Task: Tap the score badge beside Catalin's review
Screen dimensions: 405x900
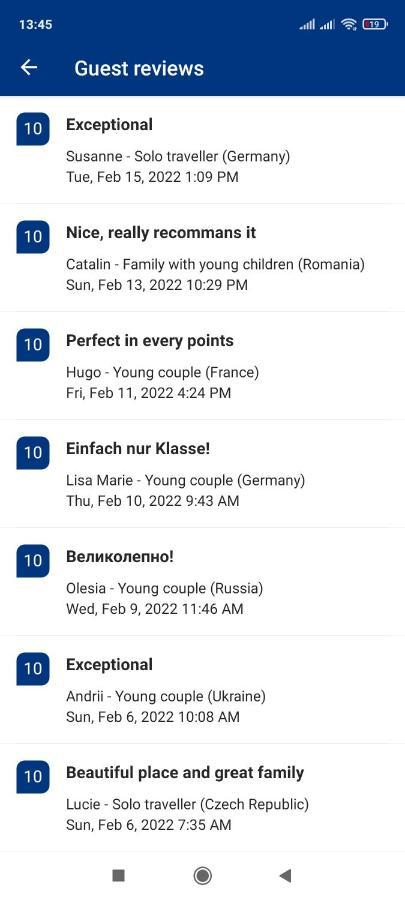Action: tap(33, 236)
